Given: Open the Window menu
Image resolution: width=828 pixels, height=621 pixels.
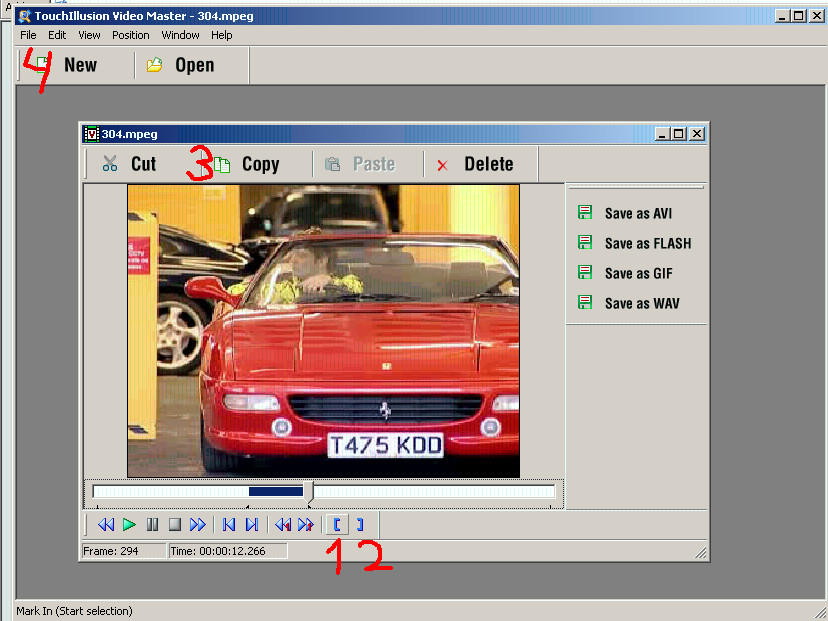Looking at the screenshot, I should point(180,35).
